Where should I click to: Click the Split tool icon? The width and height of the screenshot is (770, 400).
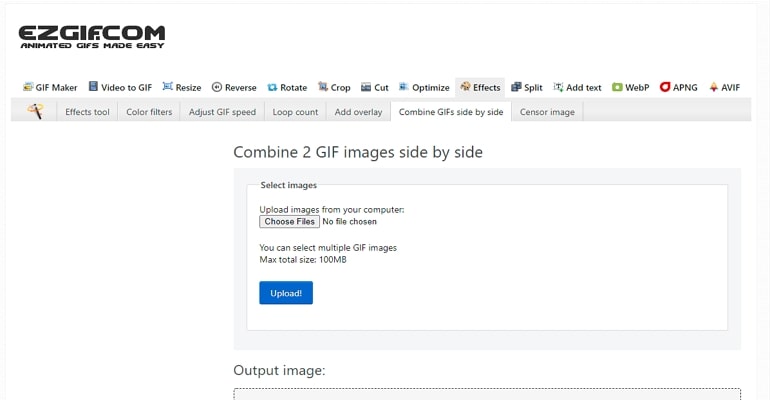[516, 87]
